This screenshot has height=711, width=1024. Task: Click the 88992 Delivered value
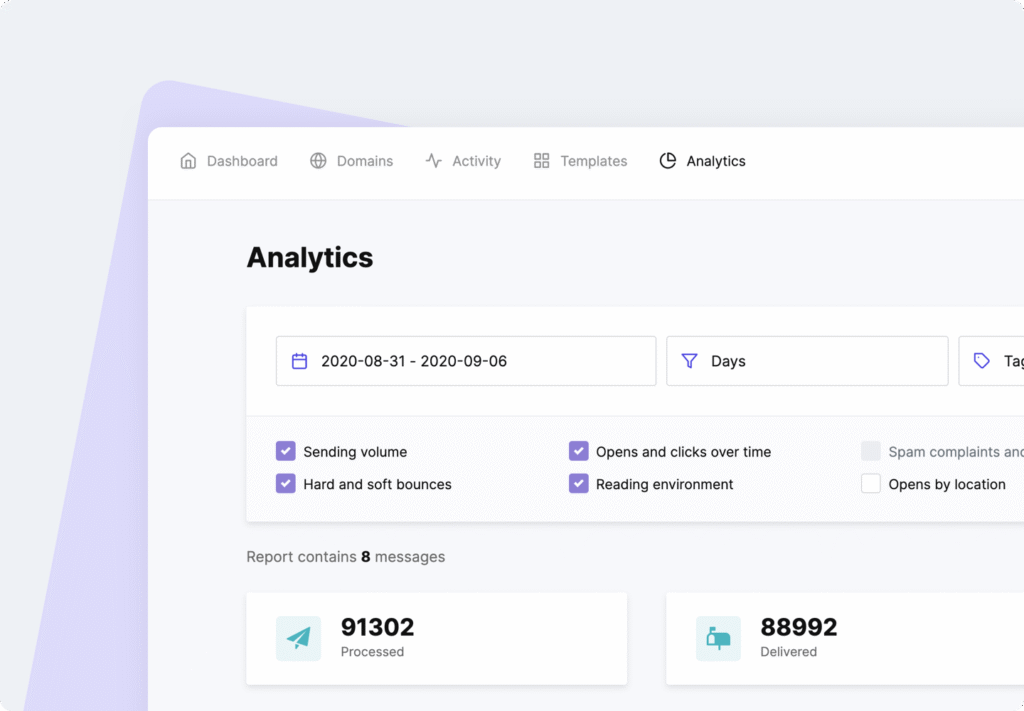(x=799, y=627)
